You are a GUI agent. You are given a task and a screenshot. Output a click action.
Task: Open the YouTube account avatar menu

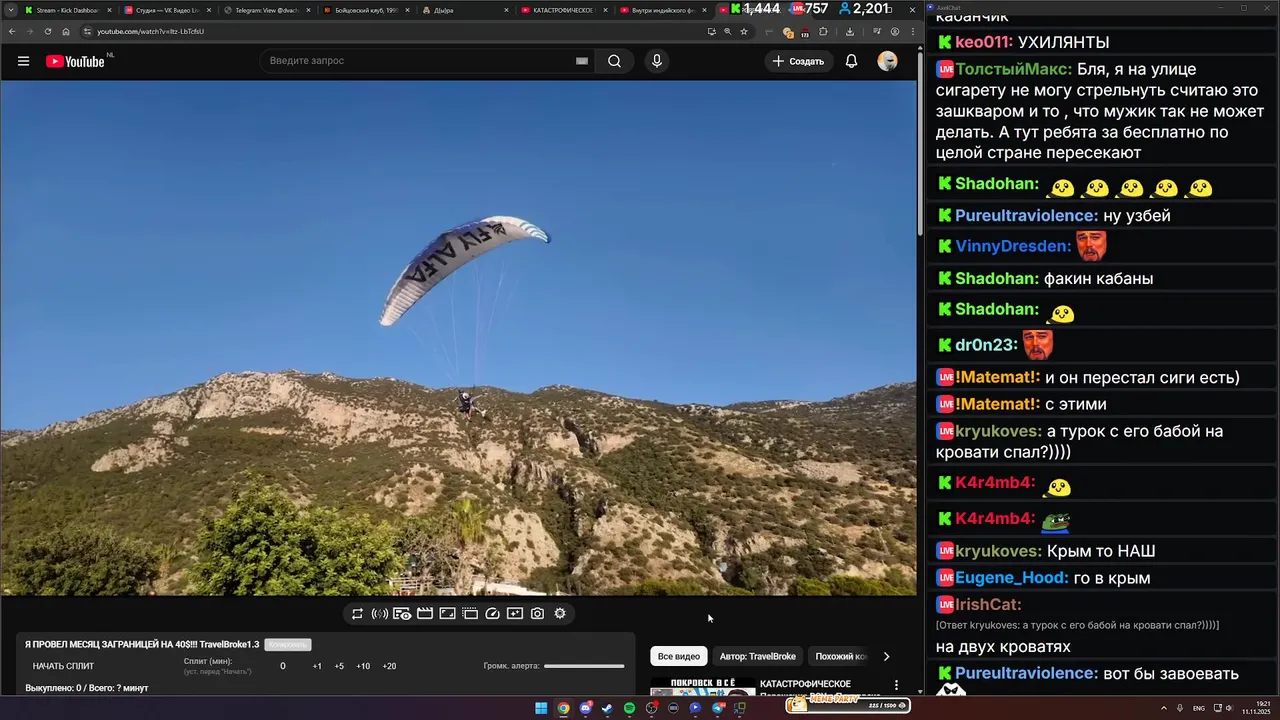click(887, 61)
